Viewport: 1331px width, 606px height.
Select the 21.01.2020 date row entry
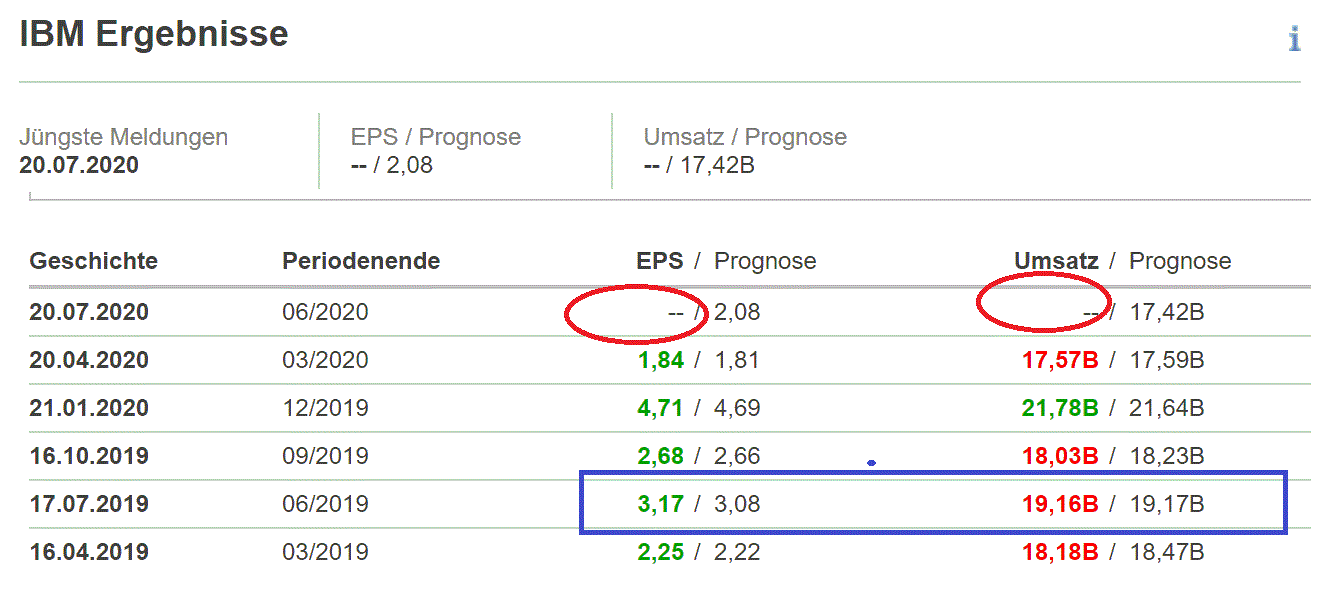[89, 408]
